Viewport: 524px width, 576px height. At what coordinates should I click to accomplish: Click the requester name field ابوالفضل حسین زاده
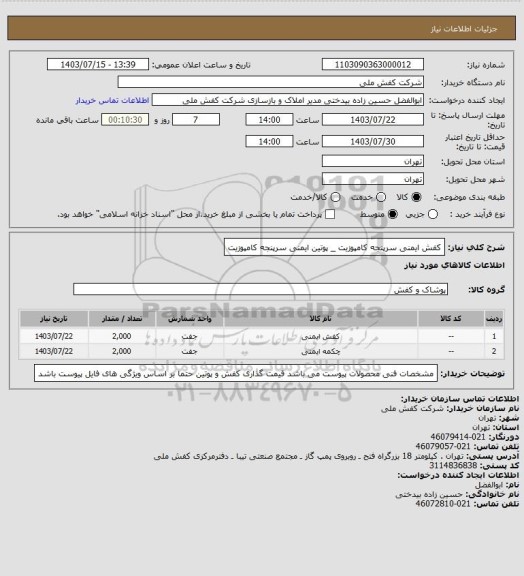tap(288, 100)
